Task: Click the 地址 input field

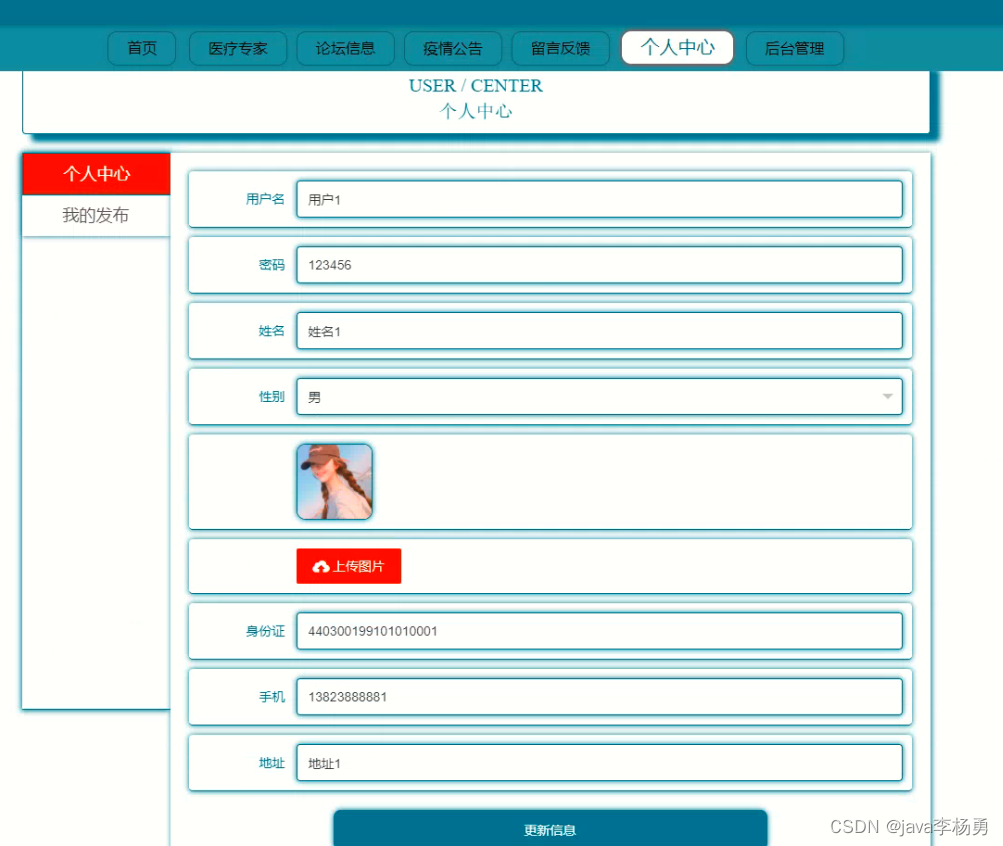Action: 599,763
